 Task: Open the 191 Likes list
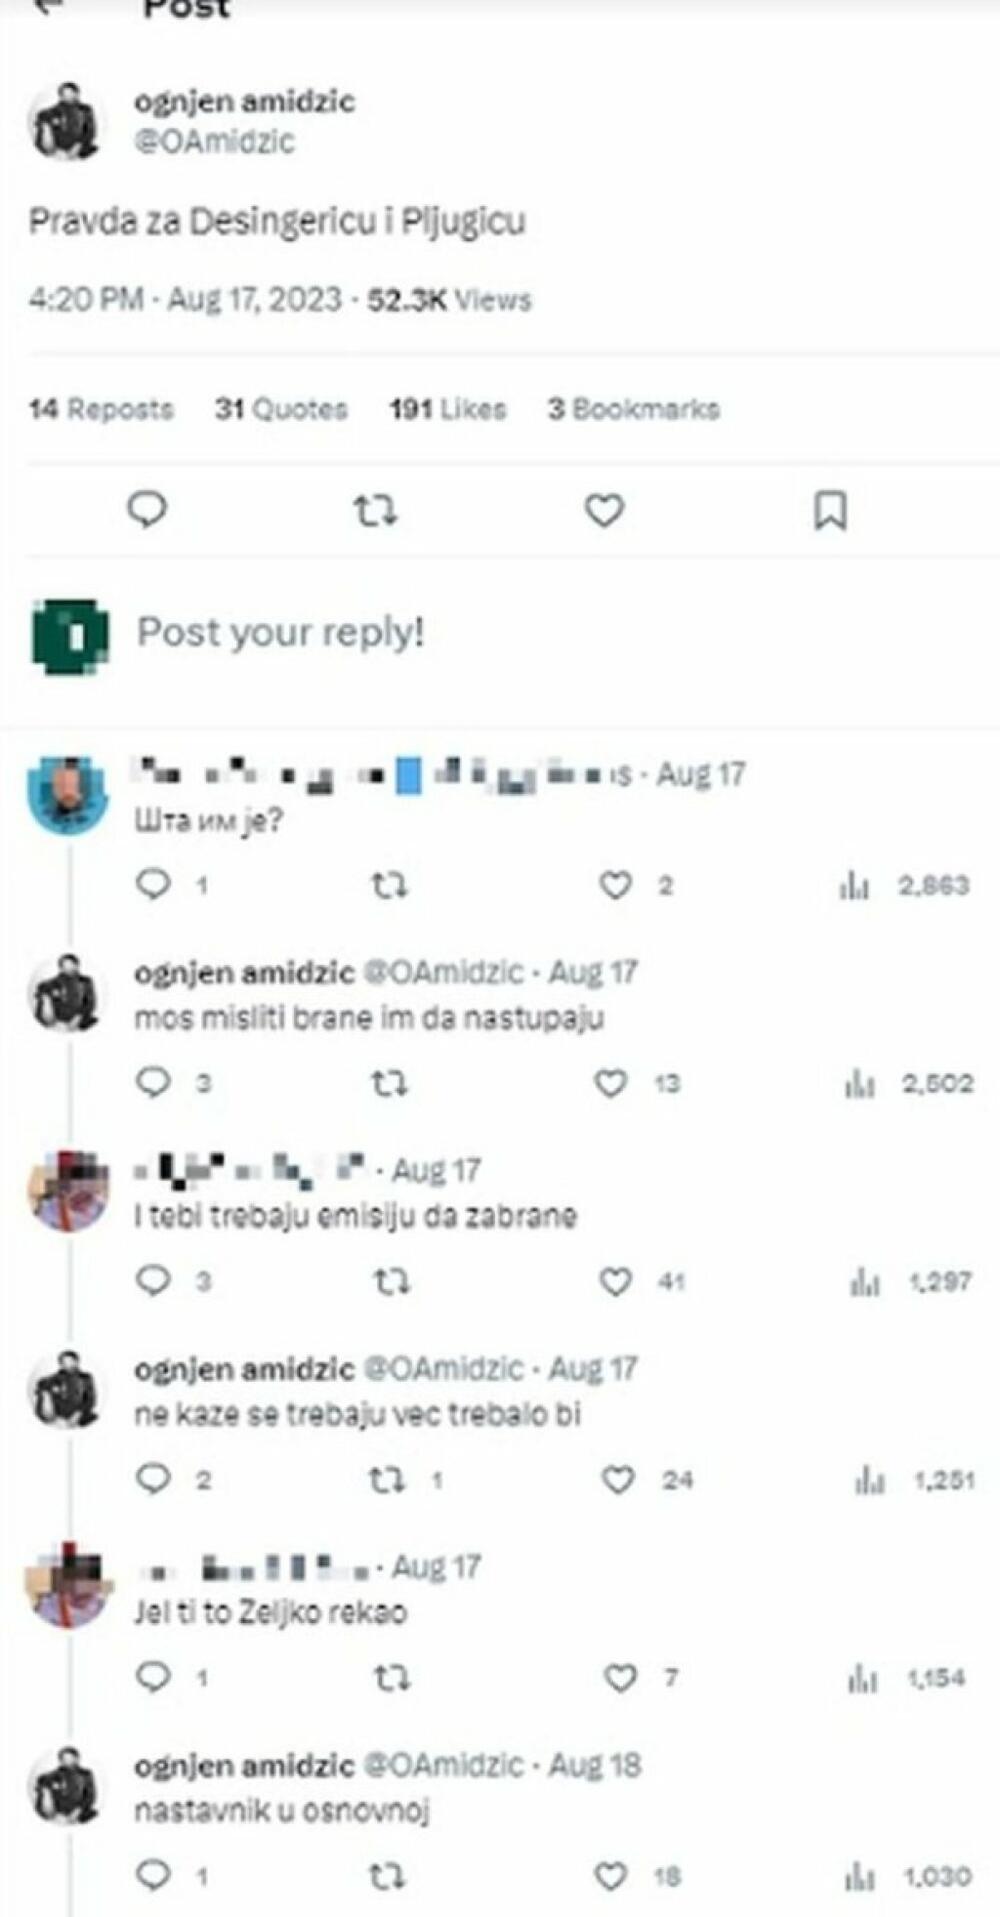447,408
